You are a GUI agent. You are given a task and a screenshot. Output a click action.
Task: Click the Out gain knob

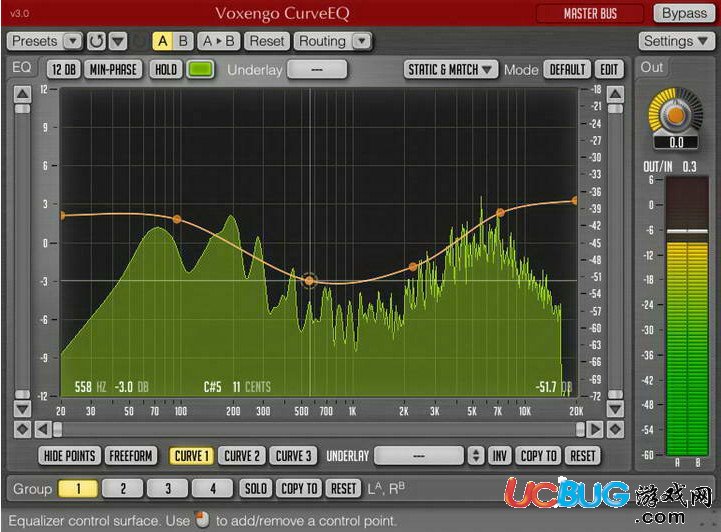pos(675,114)
